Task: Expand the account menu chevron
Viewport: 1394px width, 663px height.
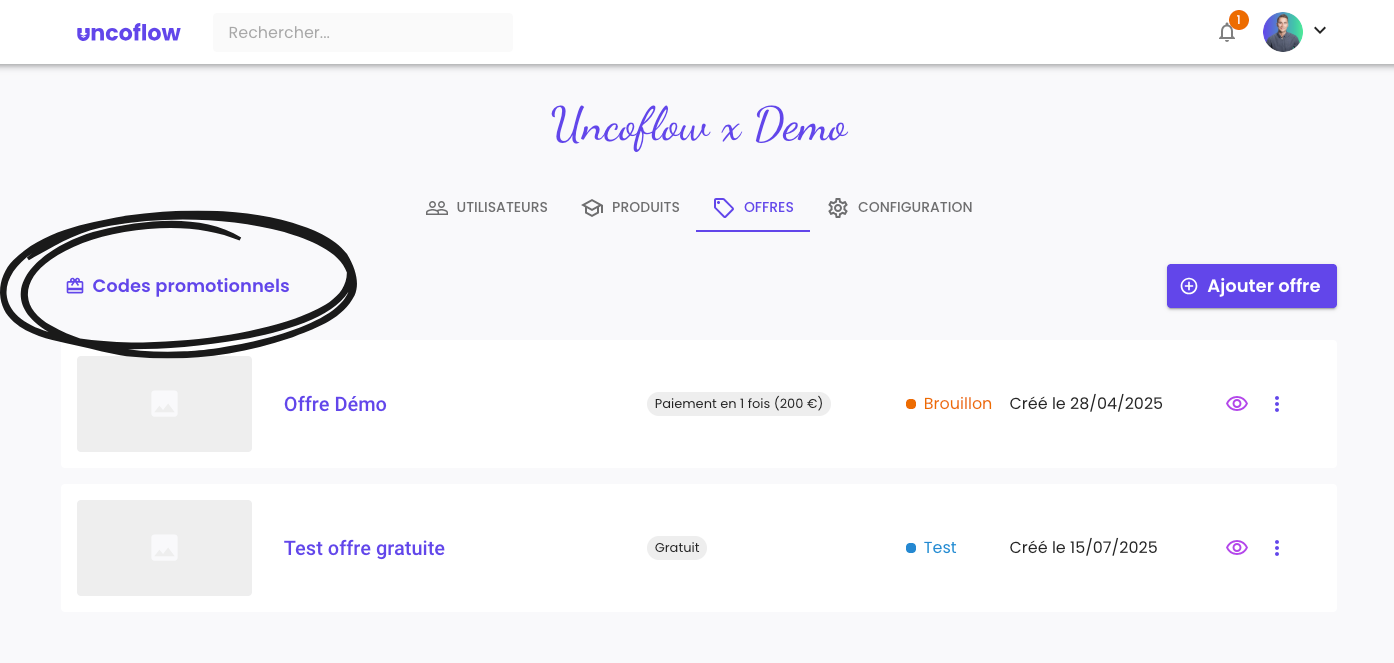Action: click(1320, 31)
